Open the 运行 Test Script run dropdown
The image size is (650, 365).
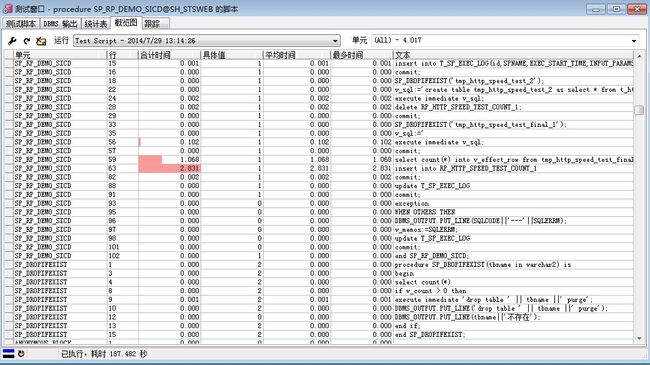click(207, 41)
